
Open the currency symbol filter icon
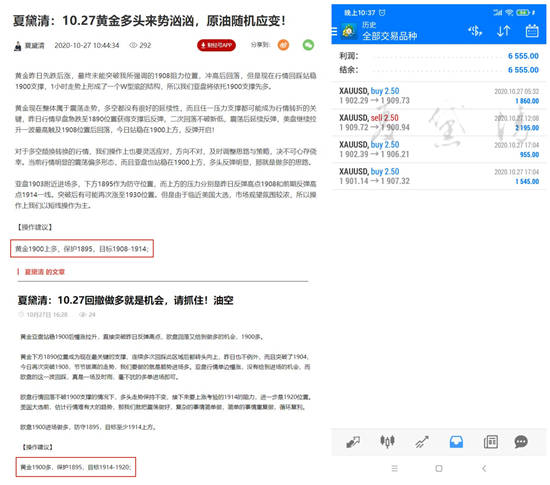coord(475,31)
